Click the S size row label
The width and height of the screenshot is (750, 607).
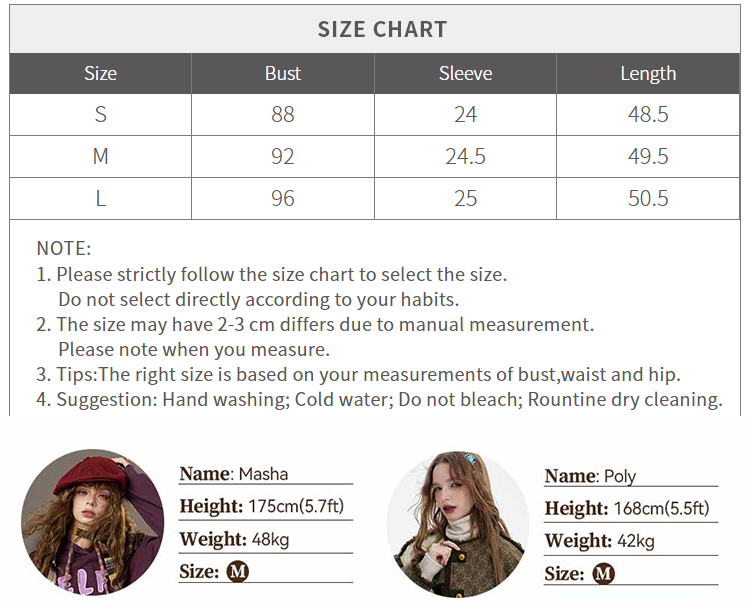pyautogui.click(x=100, y=115)
